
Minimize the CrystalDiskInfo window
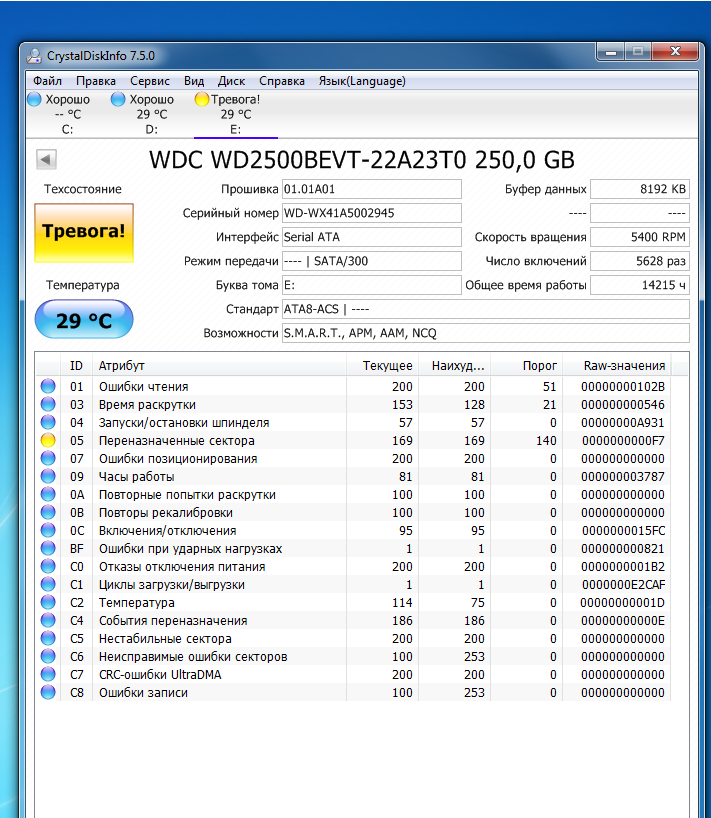click(611, 51)
